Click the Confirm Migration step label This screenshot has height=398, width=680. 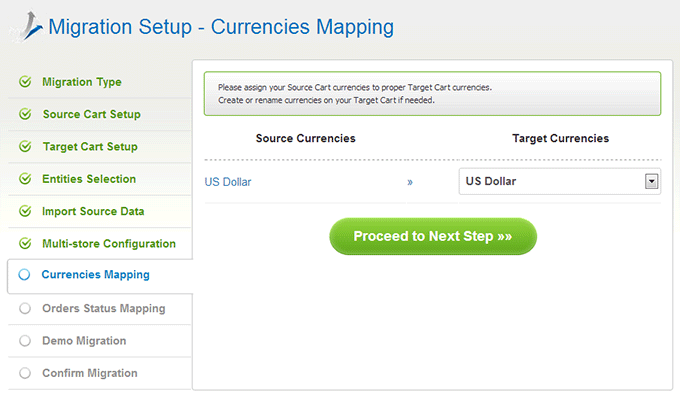pos(90,373)
